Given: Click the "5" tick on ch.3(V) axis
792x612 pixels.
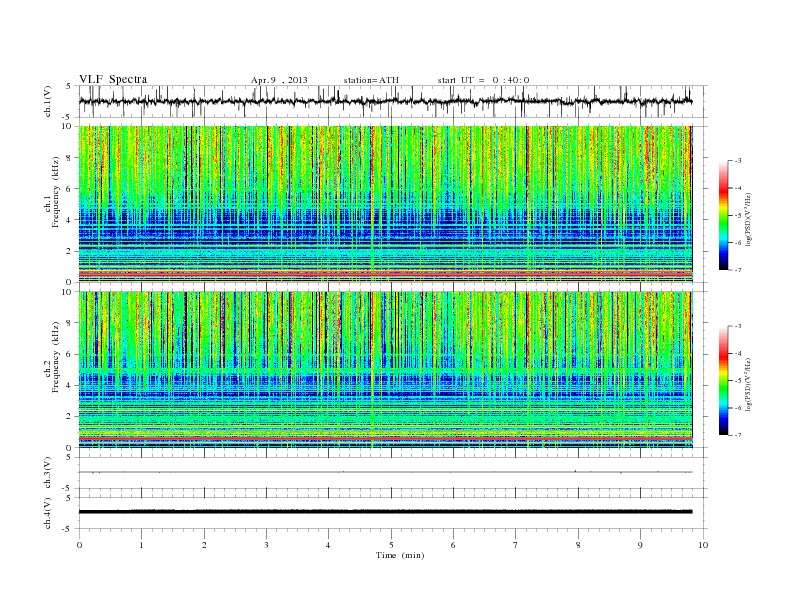Looking at the screenshot, I should (x=69, y=457).
